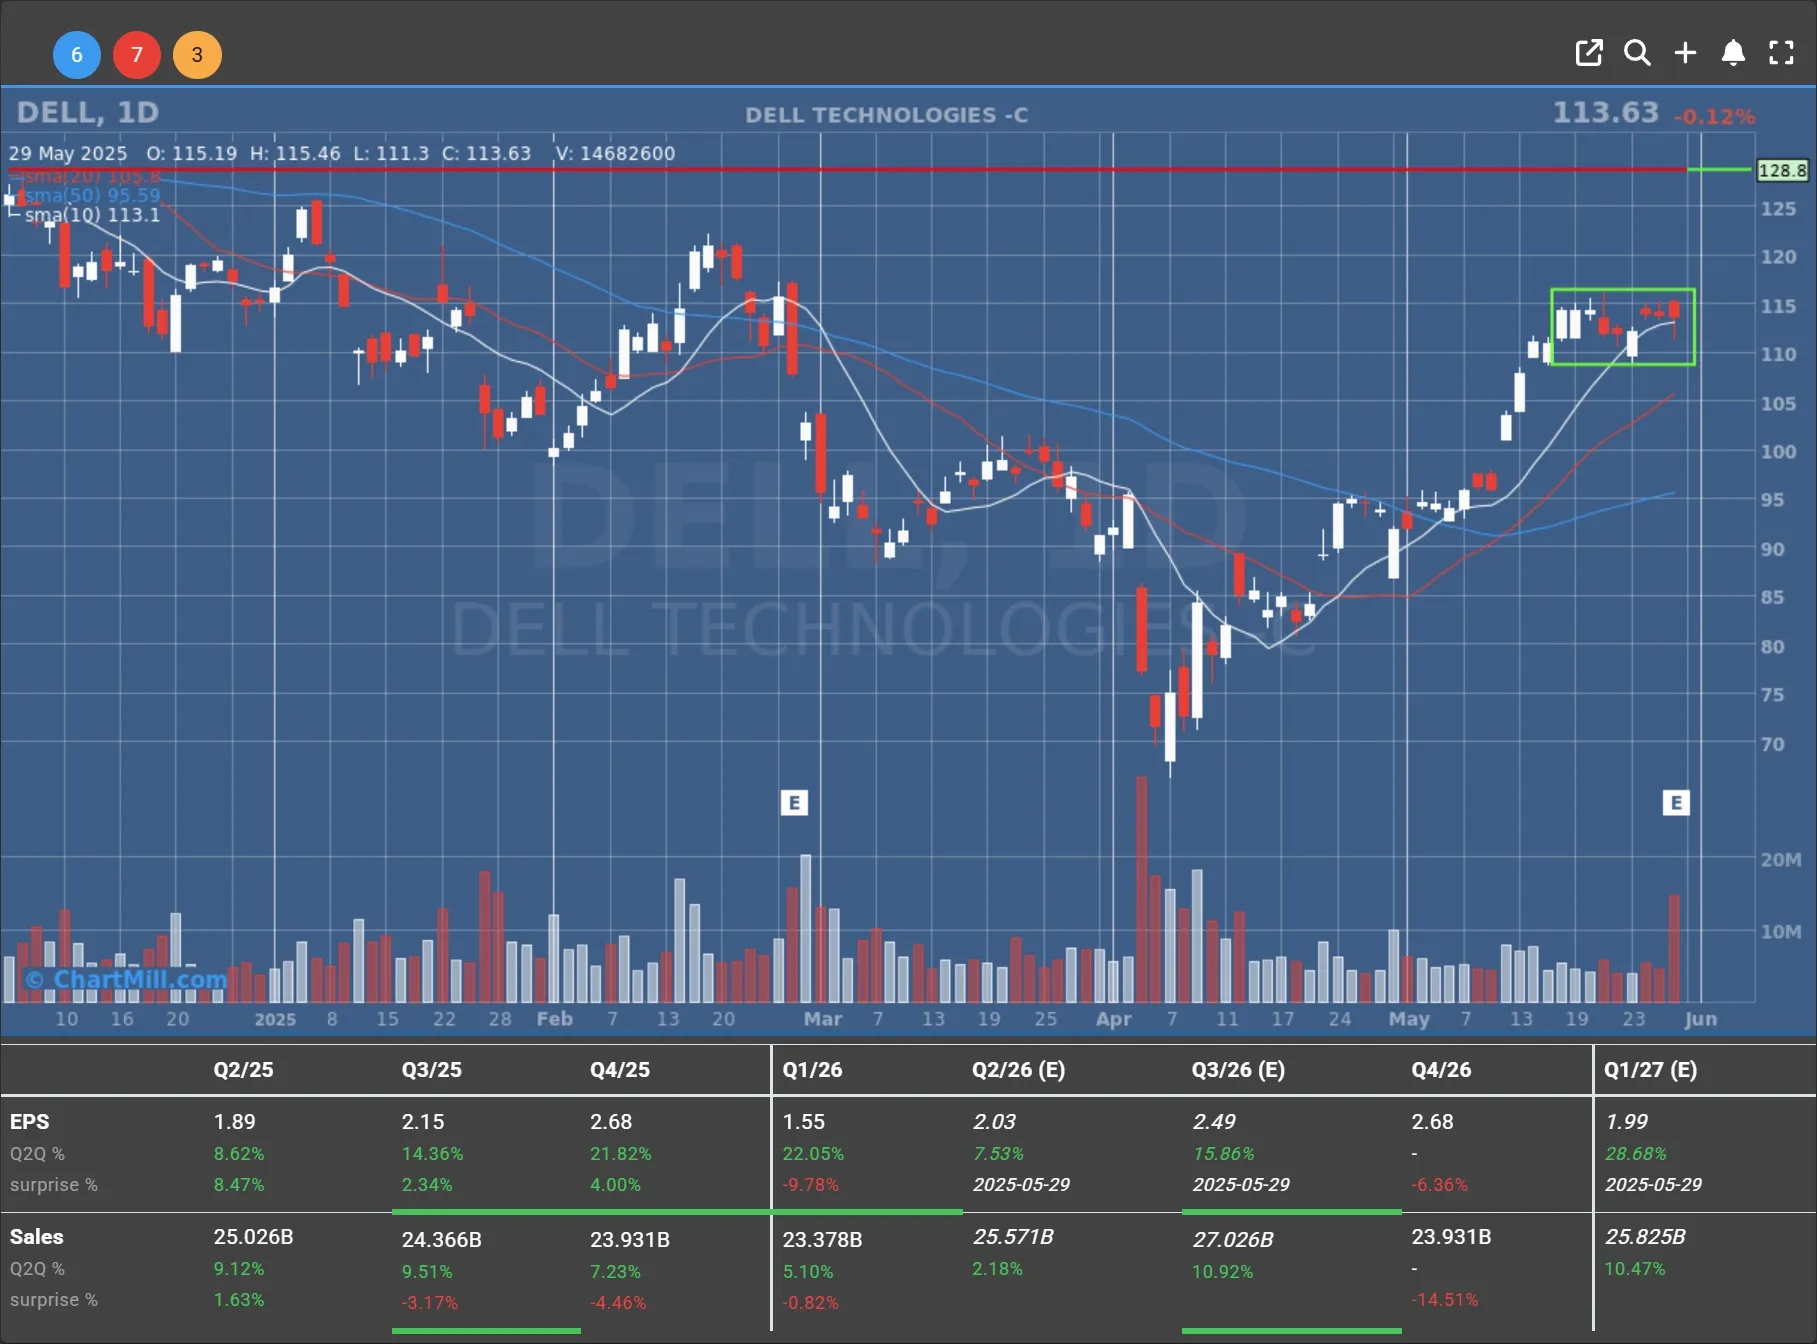Click the orange badge showing 3
Screen dimensions: 1817x1344
click(197, 55)
